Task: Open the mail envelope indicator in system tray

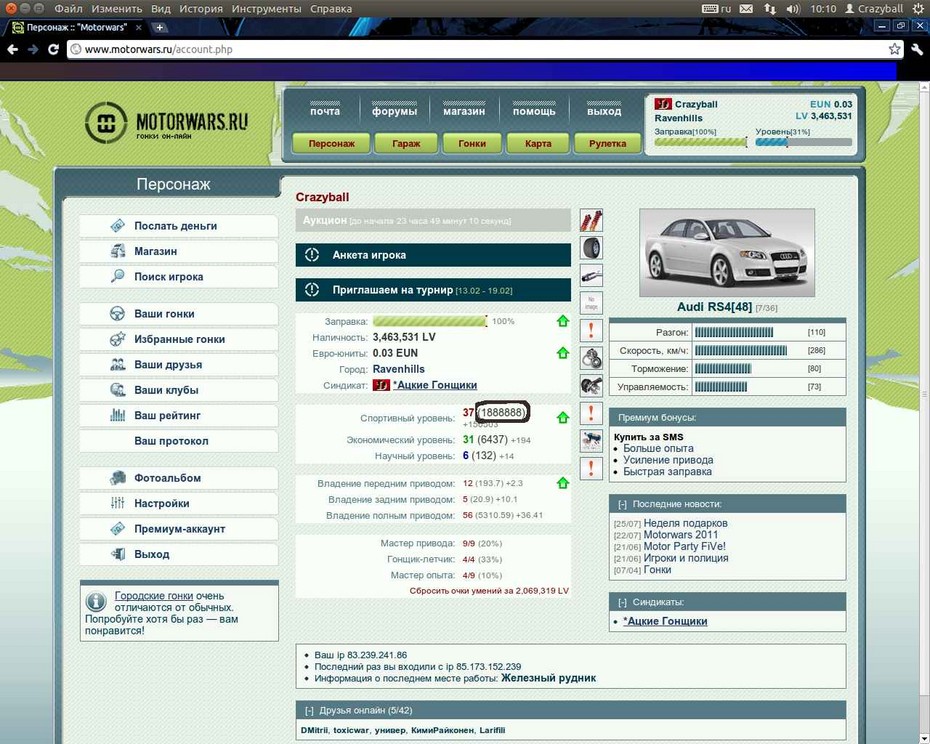Action: click(x=747, y=9)
